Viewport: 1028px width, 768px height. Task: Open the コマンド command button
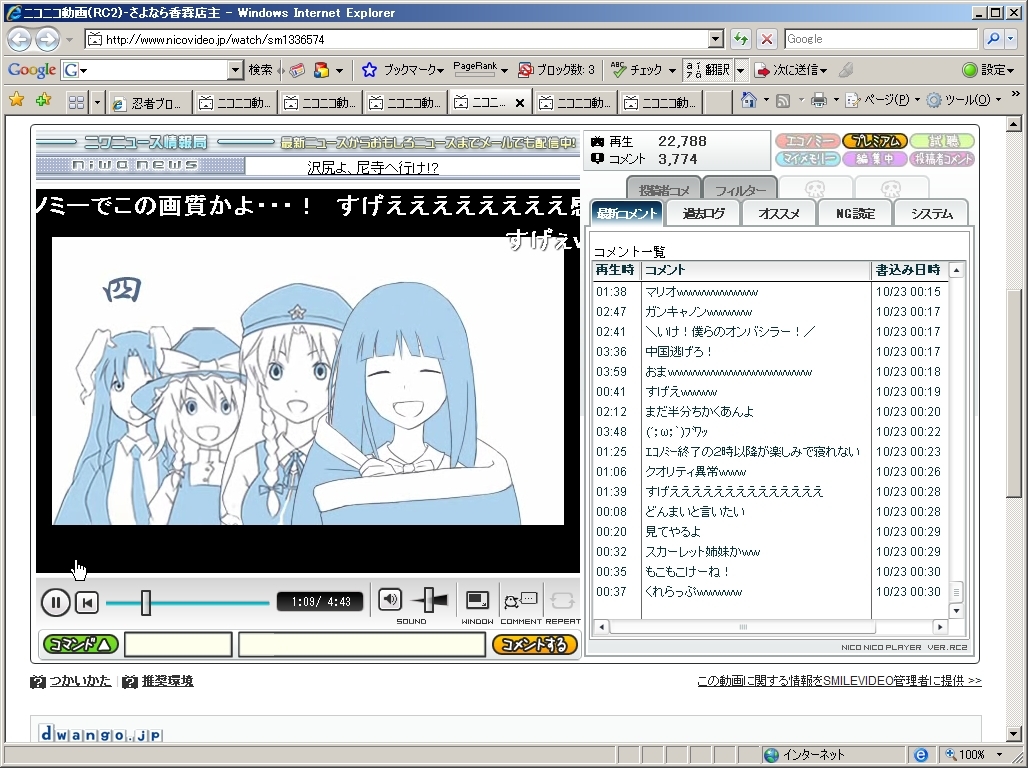click(x=80, y=644)
